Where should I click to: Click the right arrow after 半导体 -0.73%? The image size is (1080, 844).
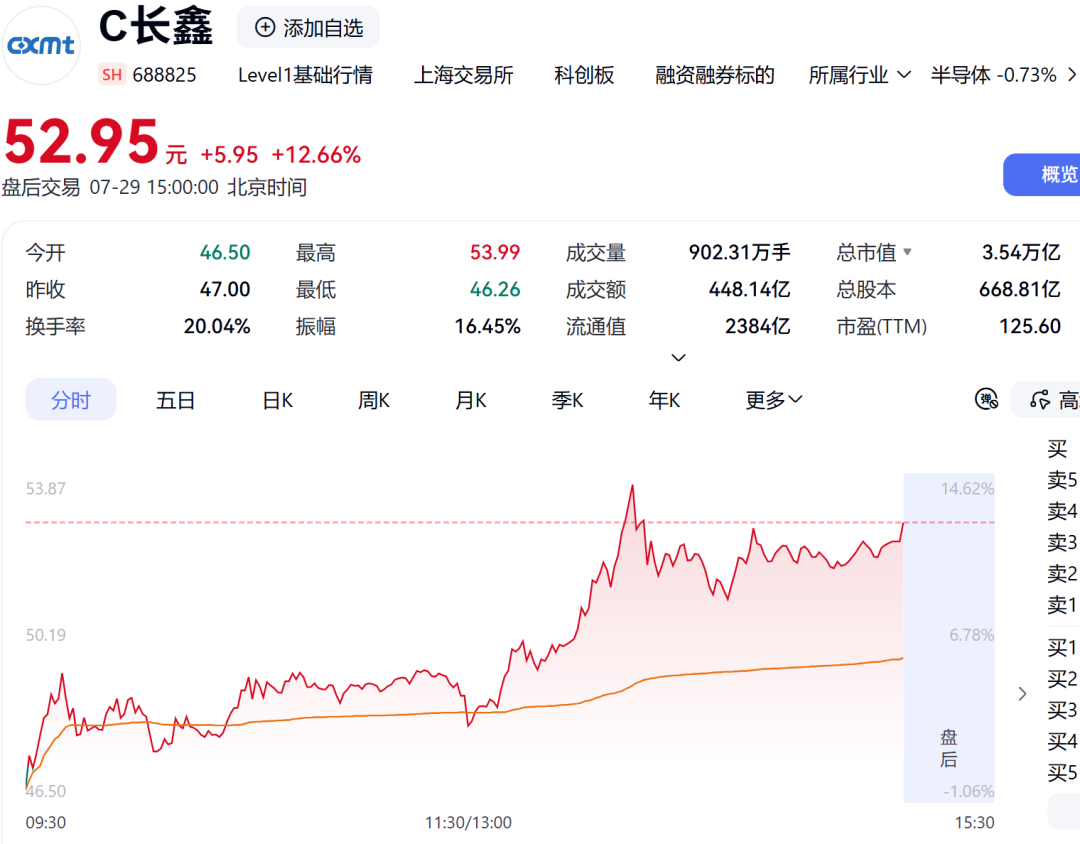1072,74
